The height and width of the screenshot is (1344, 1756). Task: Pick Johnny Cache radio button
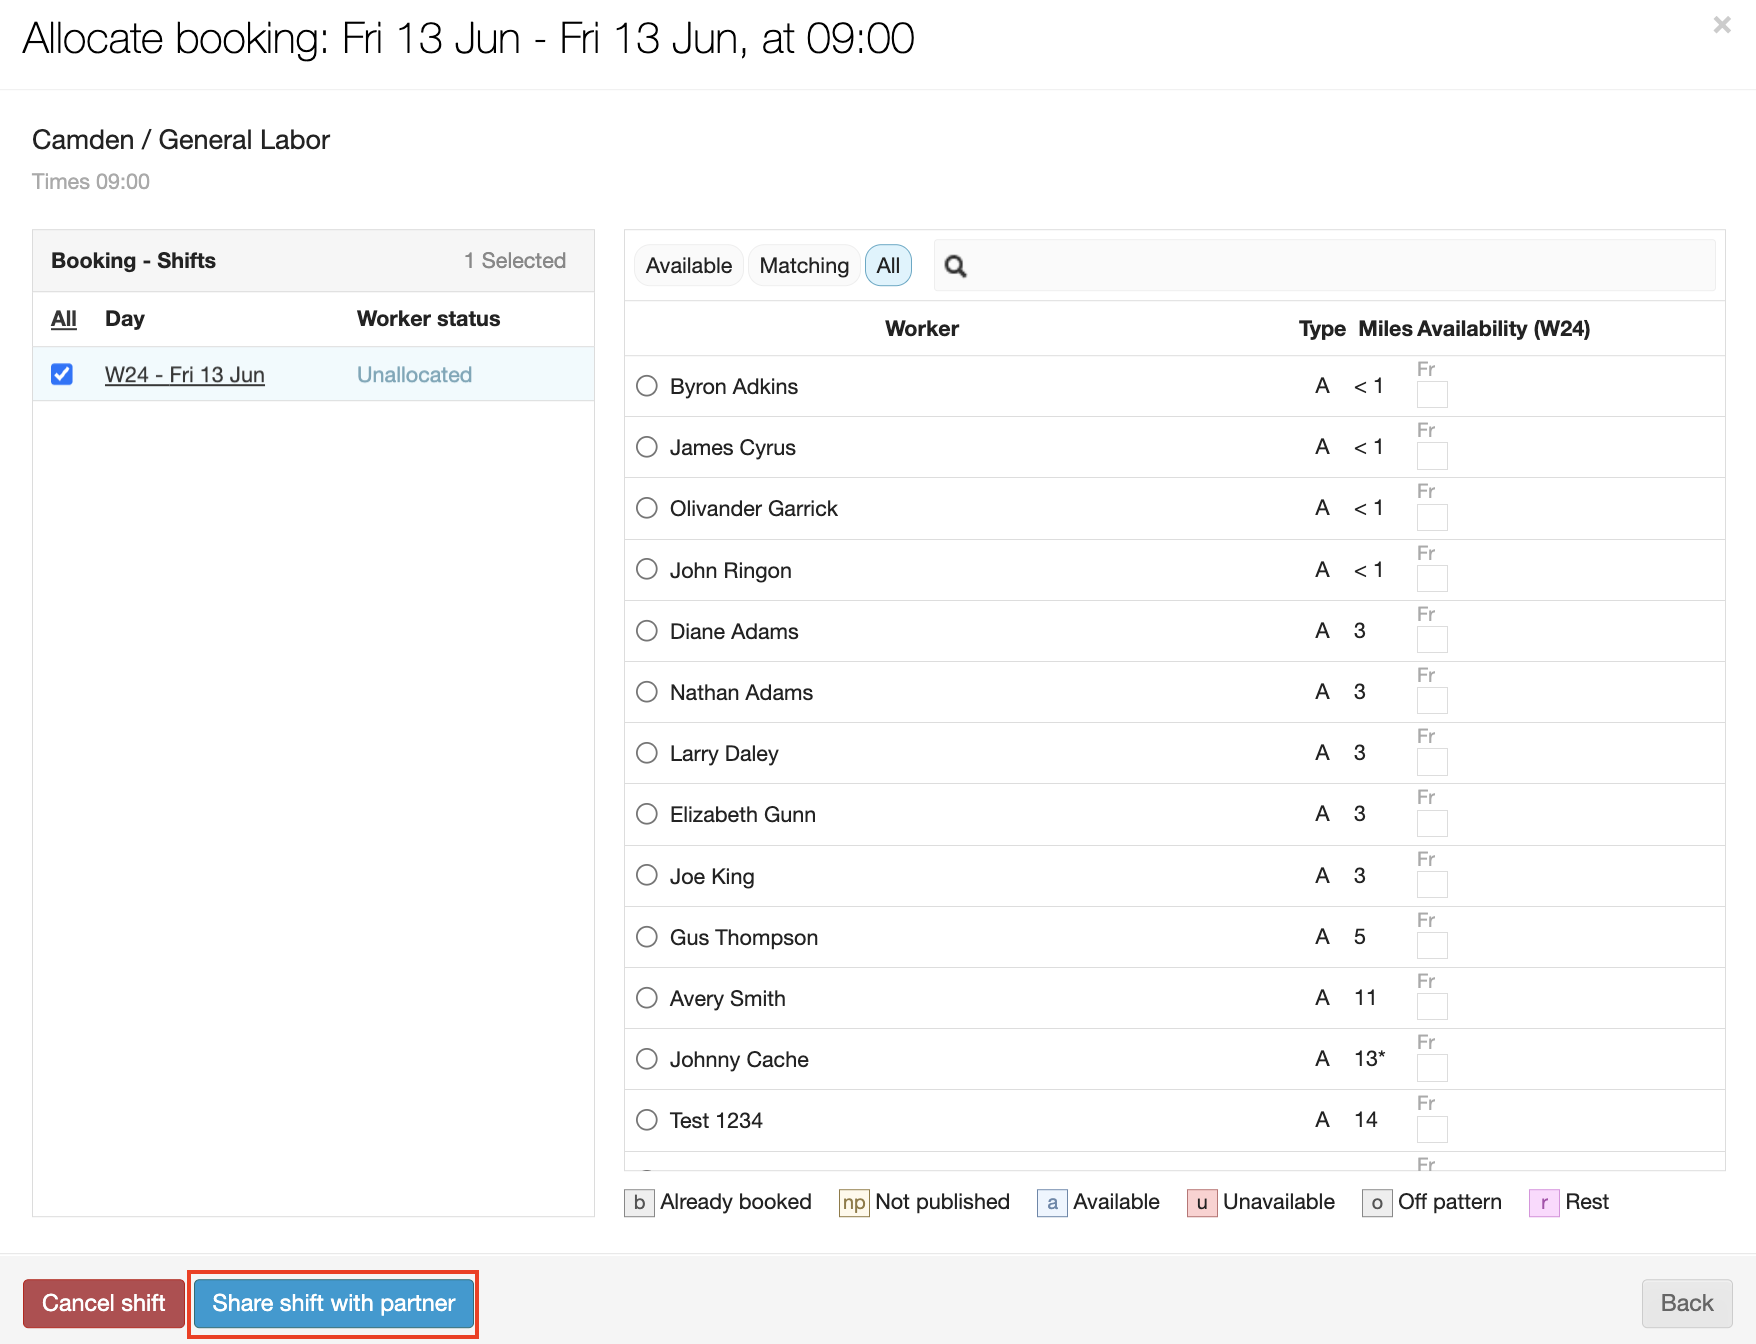[x=647, y=1059]
